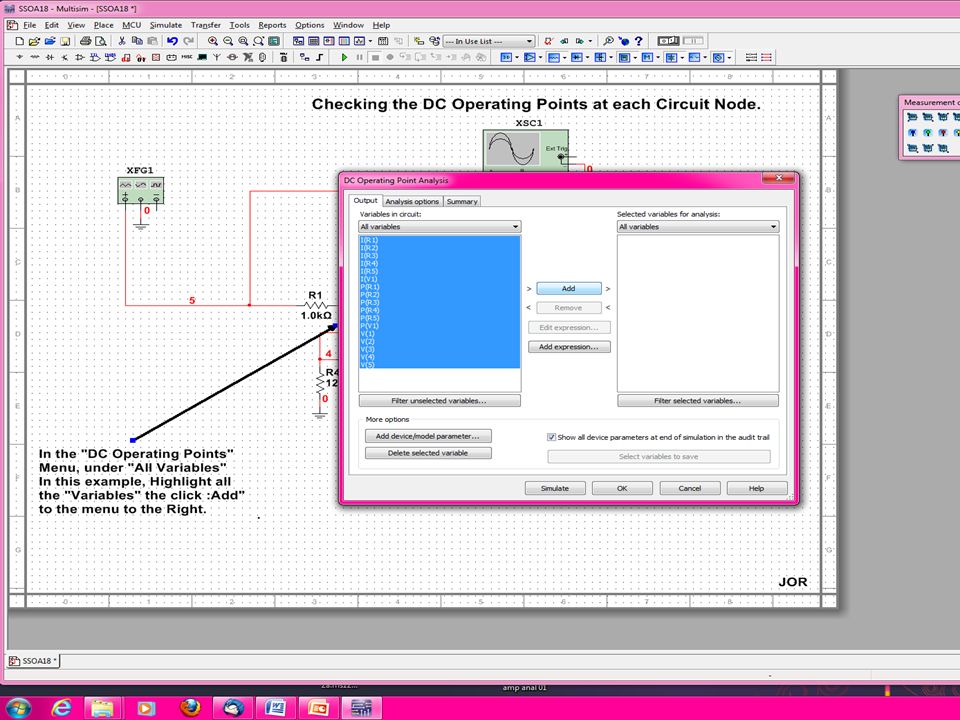Click the Stop simulation square button
Image resolution: width=960 pixels, height=720 pixels.
(x=375, y=57)
